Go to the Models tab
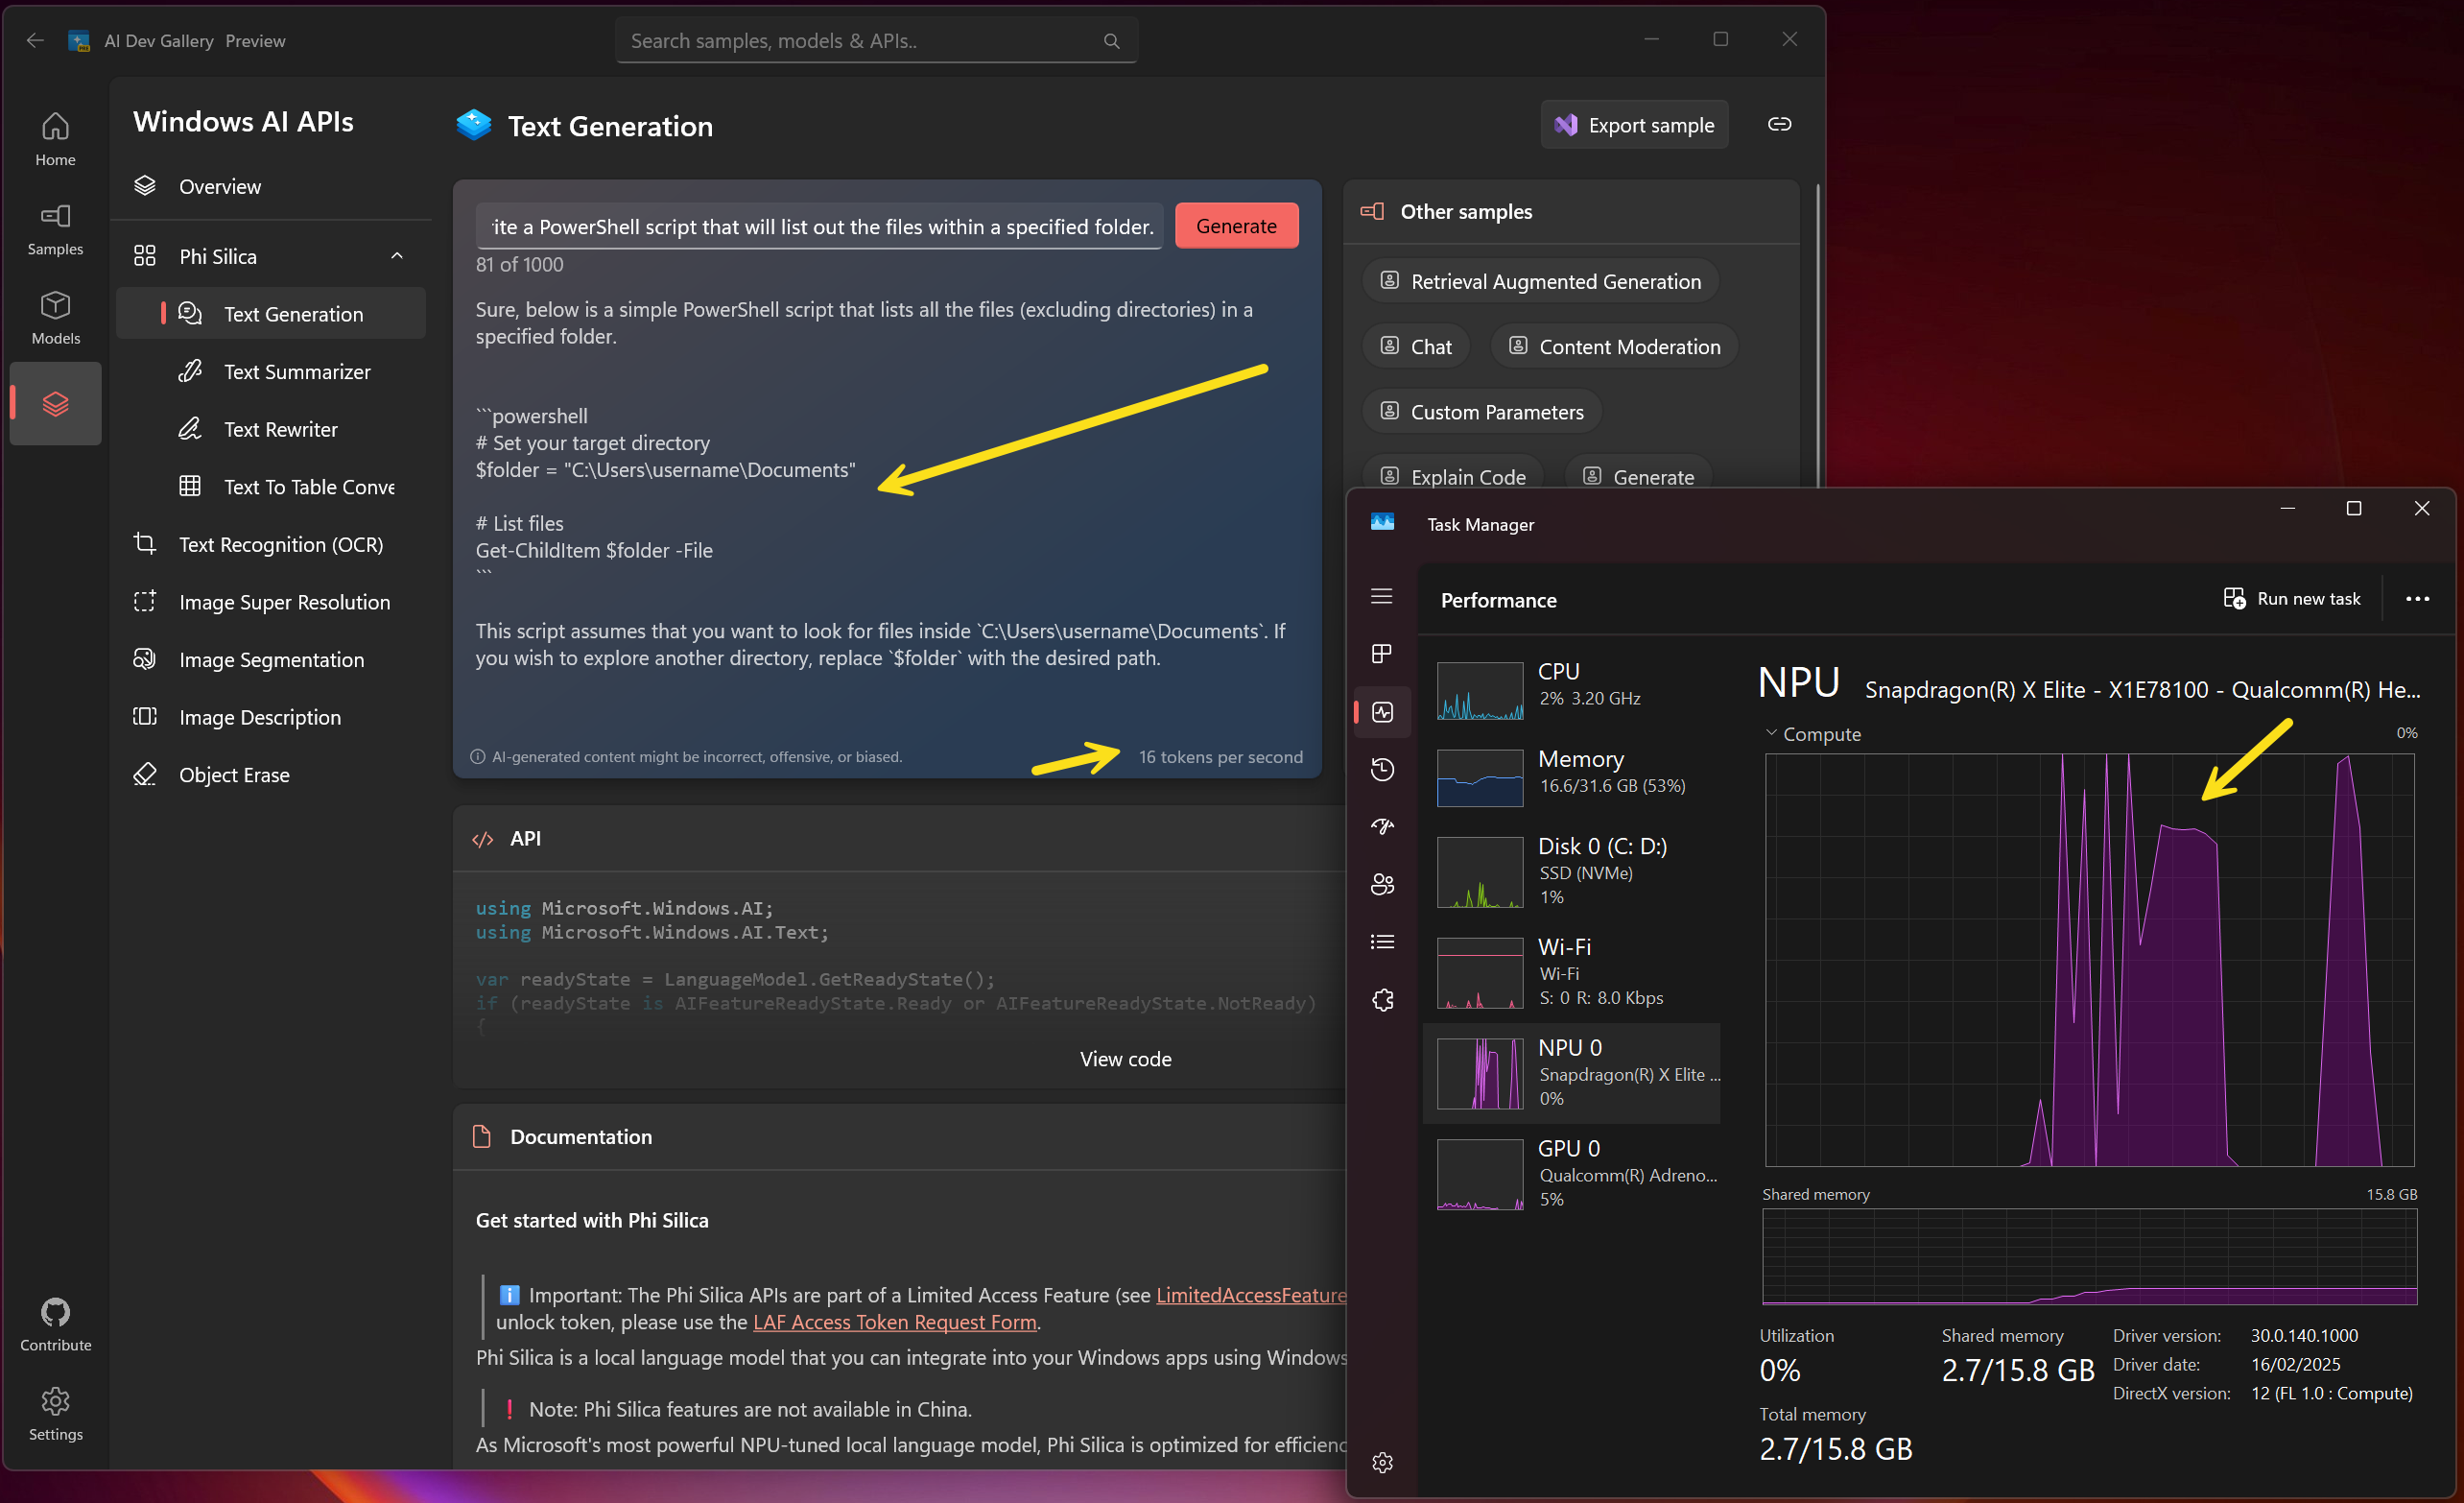 [55, 317]
